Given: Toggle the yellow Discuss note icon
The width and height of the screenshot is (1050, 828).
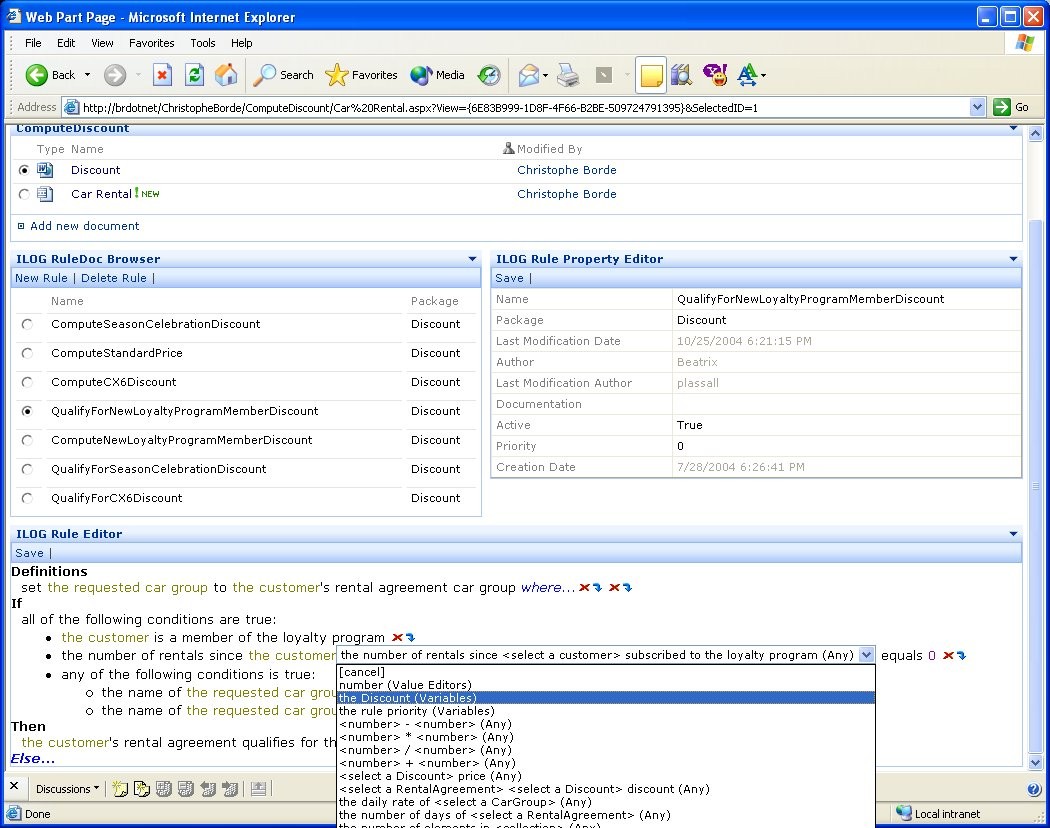Looking at the screenshot, I should (651, 75).
